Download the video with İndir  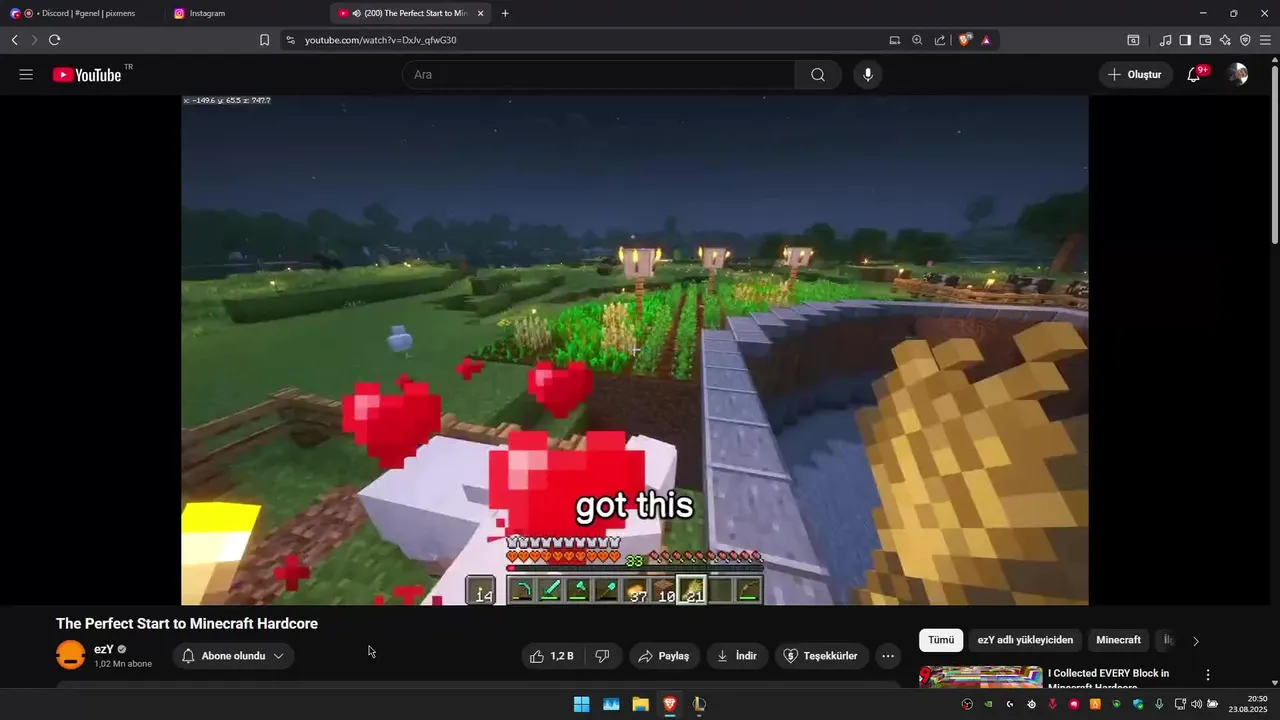point(737,656)
